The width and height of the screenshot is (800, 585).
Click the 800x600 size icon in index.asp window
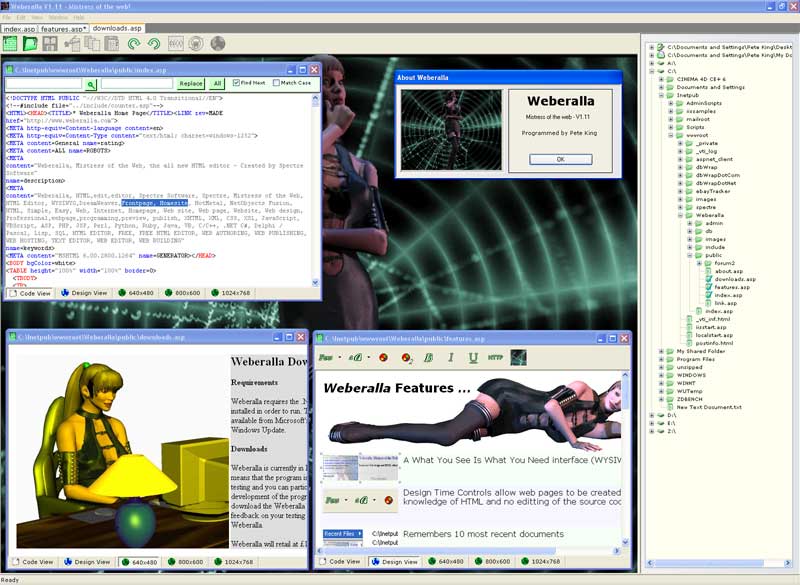pos(169,293)
